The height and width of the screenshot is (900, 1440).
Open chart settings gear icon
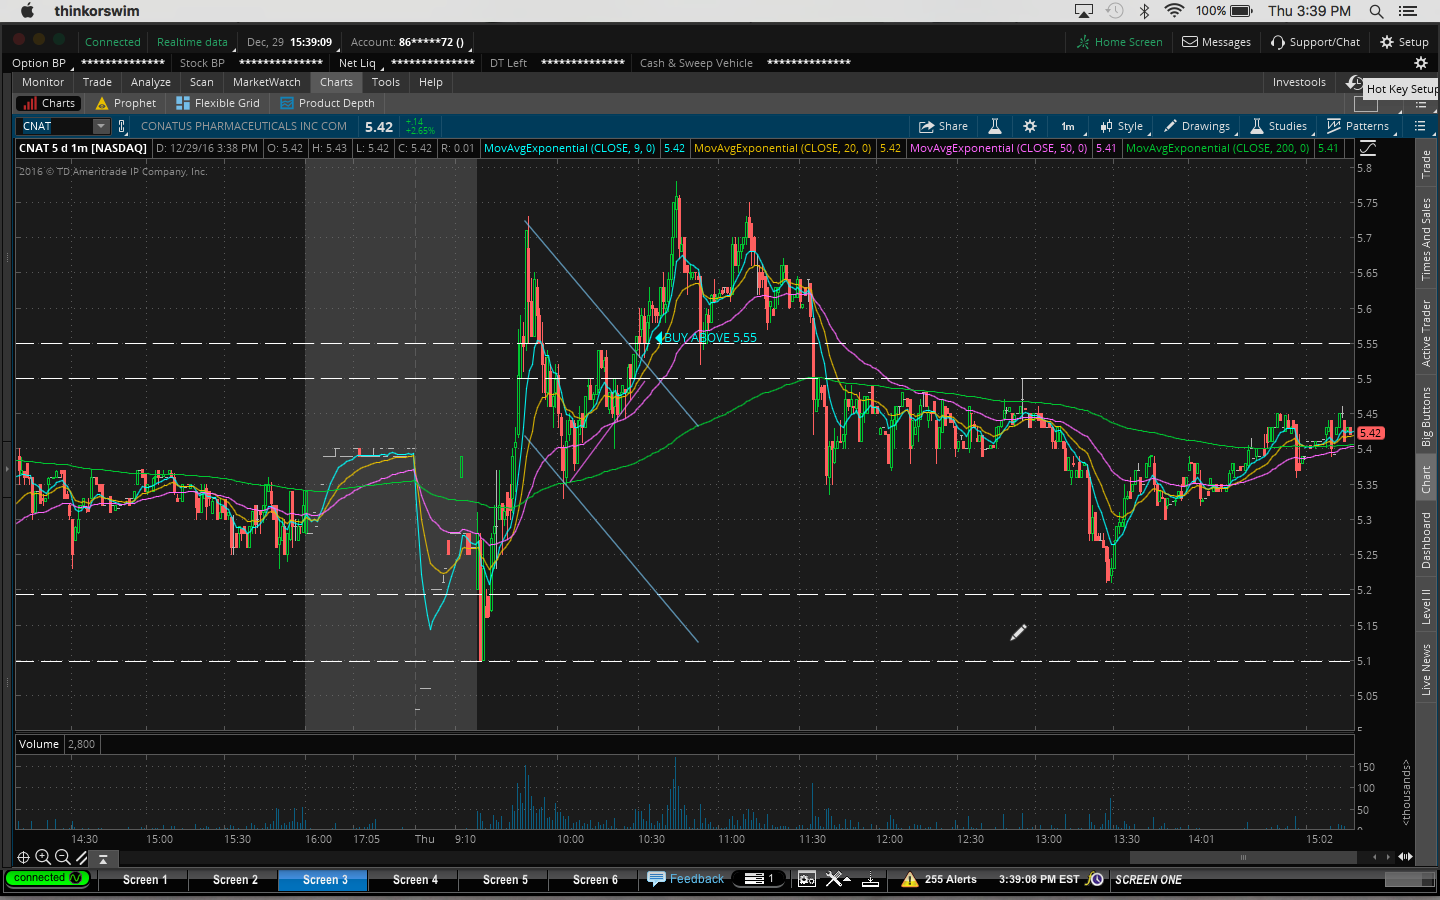click(1030, 126)
